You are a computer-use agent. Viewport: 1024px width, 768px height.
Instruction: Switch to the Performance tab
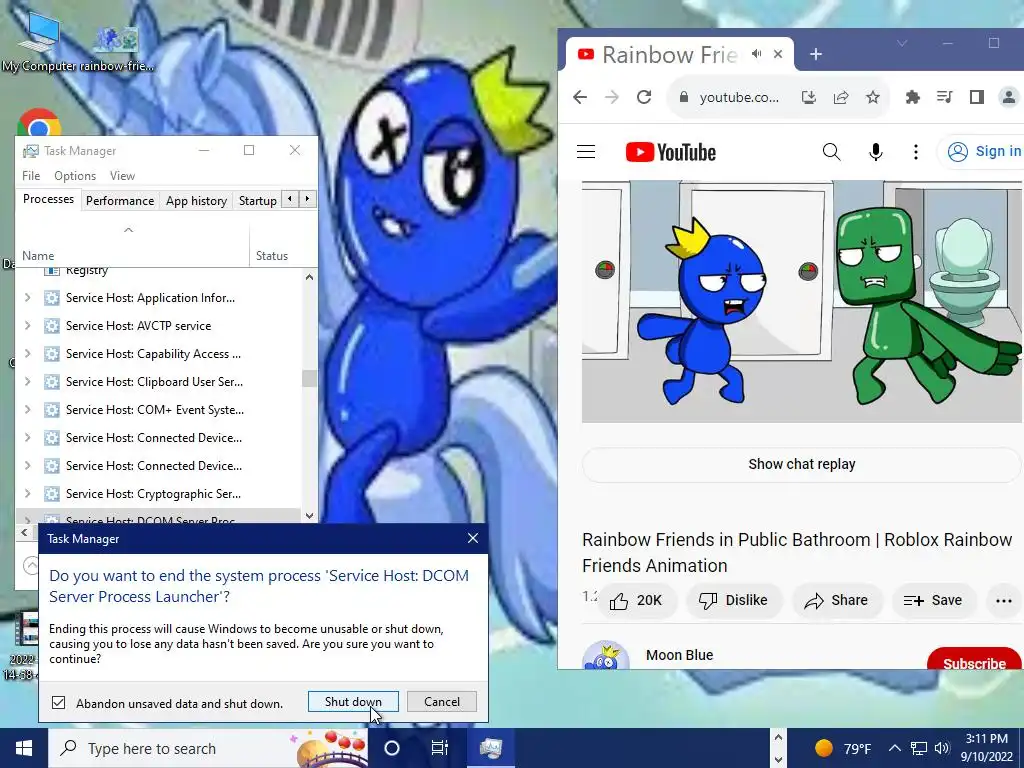coord(120,200)
